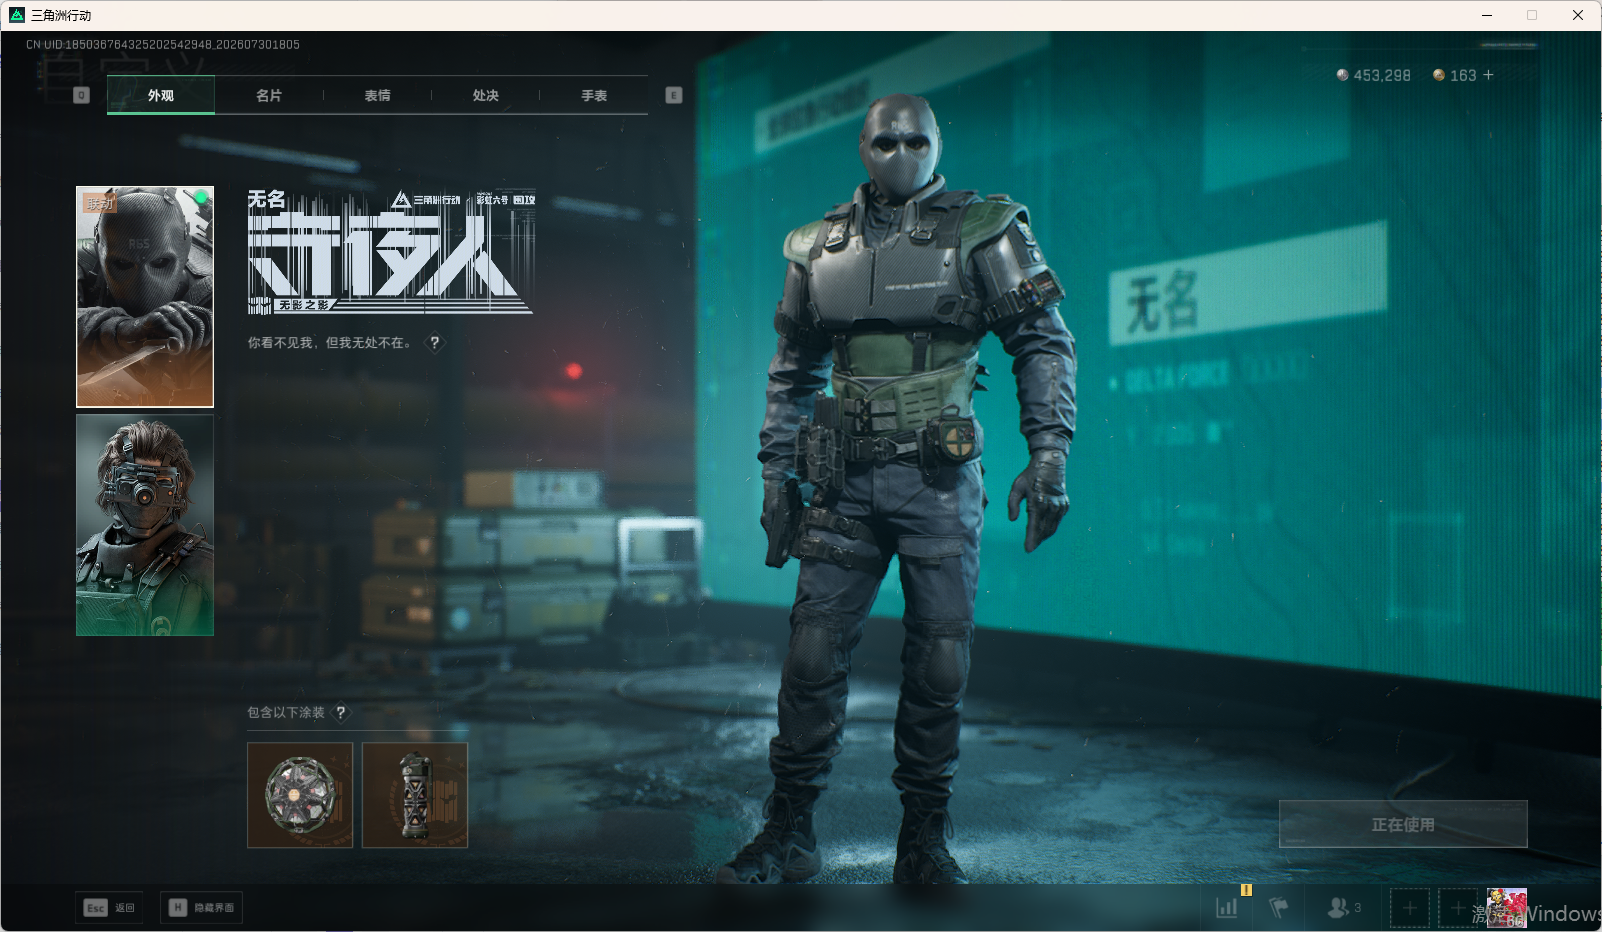The image size is (1602, 932).
Task: Open the 手表 tab
Action: pos(594,95)
